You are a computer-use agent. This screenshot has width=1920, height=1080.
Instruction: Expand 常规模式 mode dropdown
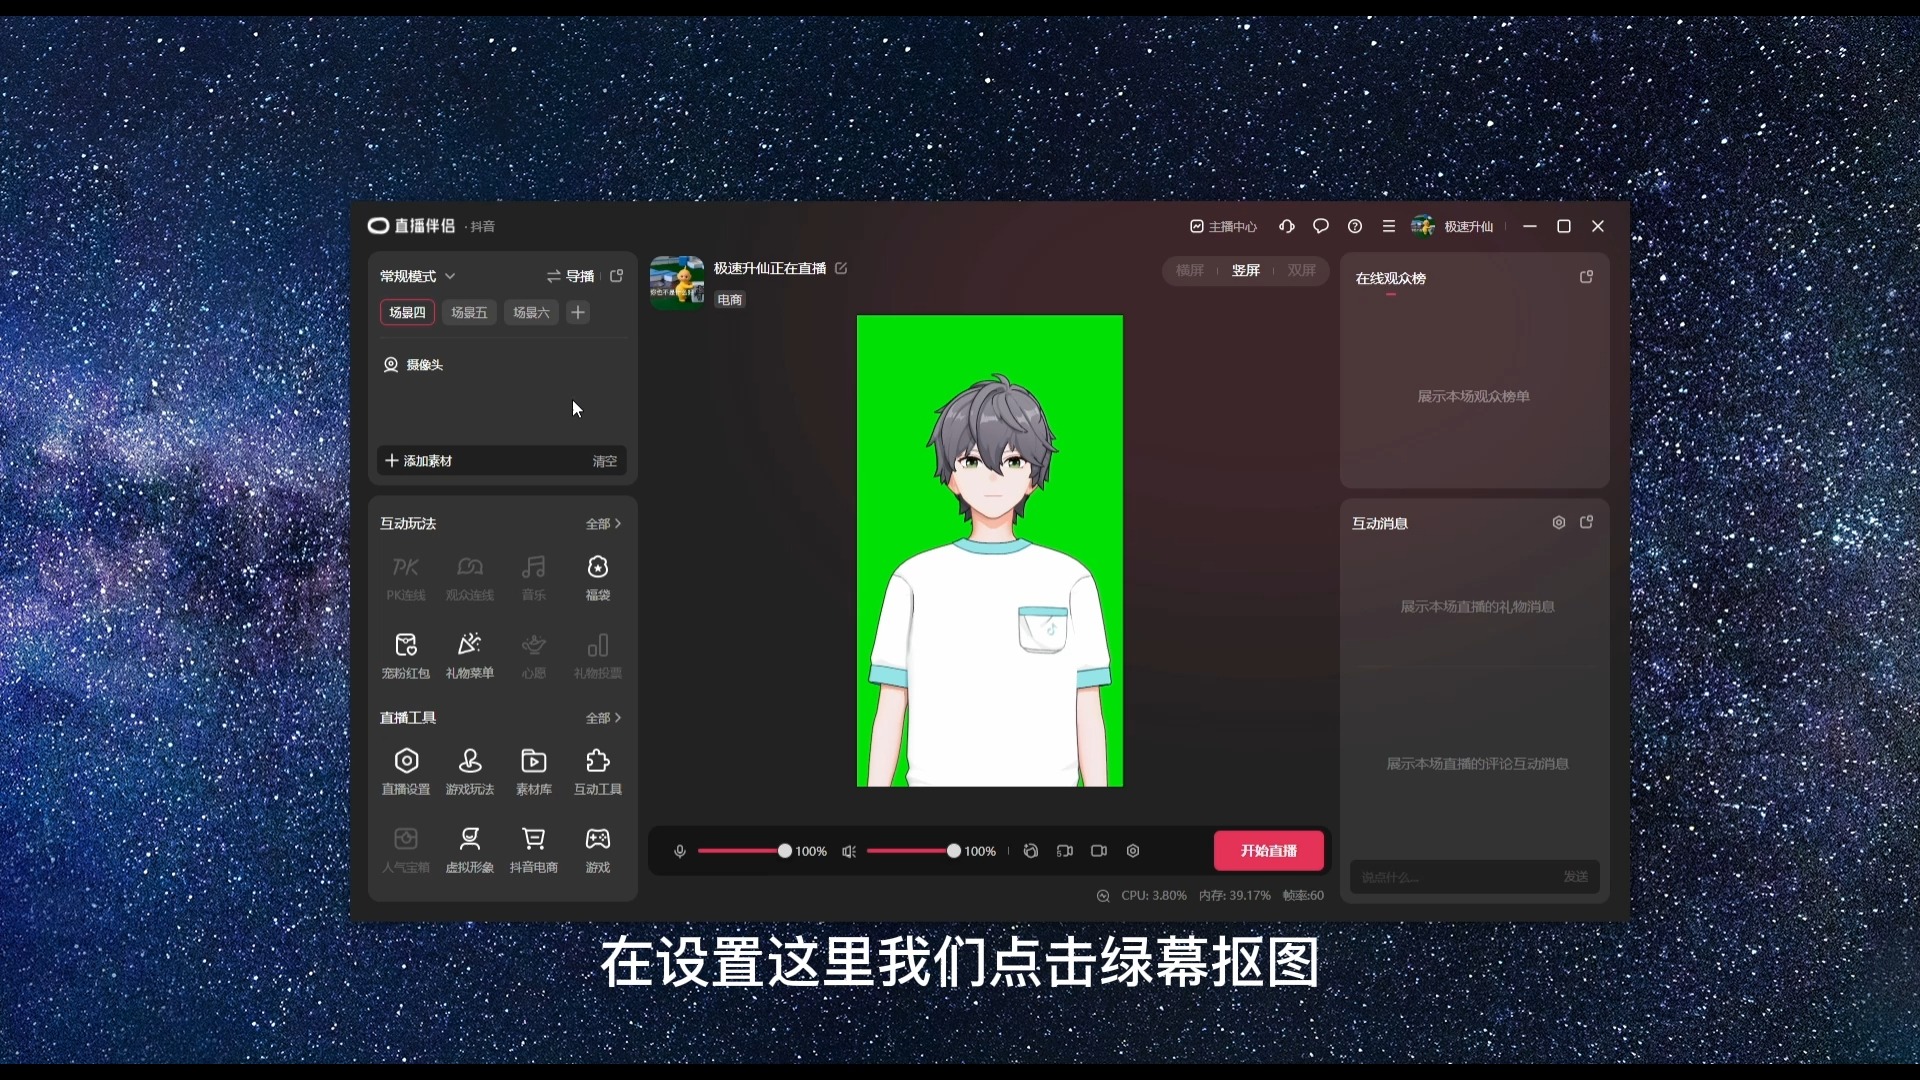(x=417, y=276)
